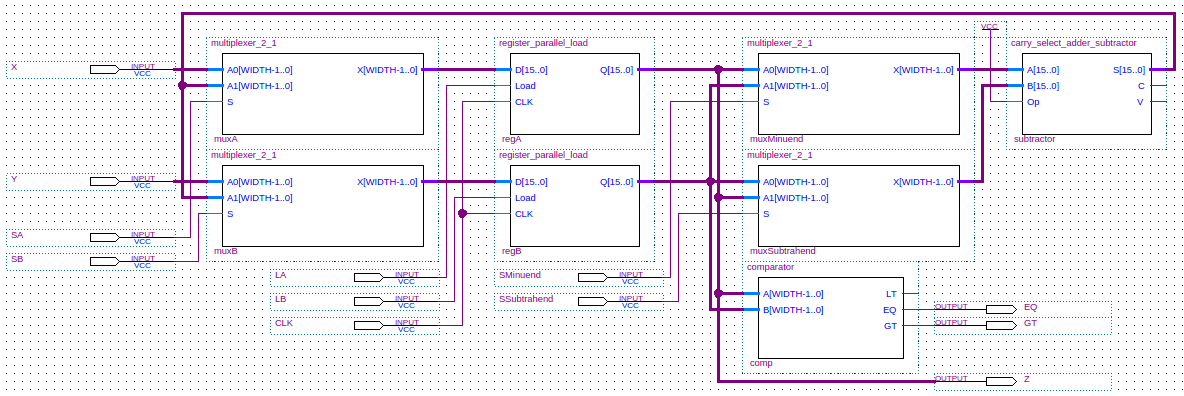Select the X input pin symbol
Image resolution: width=1184 pixels, height=396 pixels.
click(104, 70)
